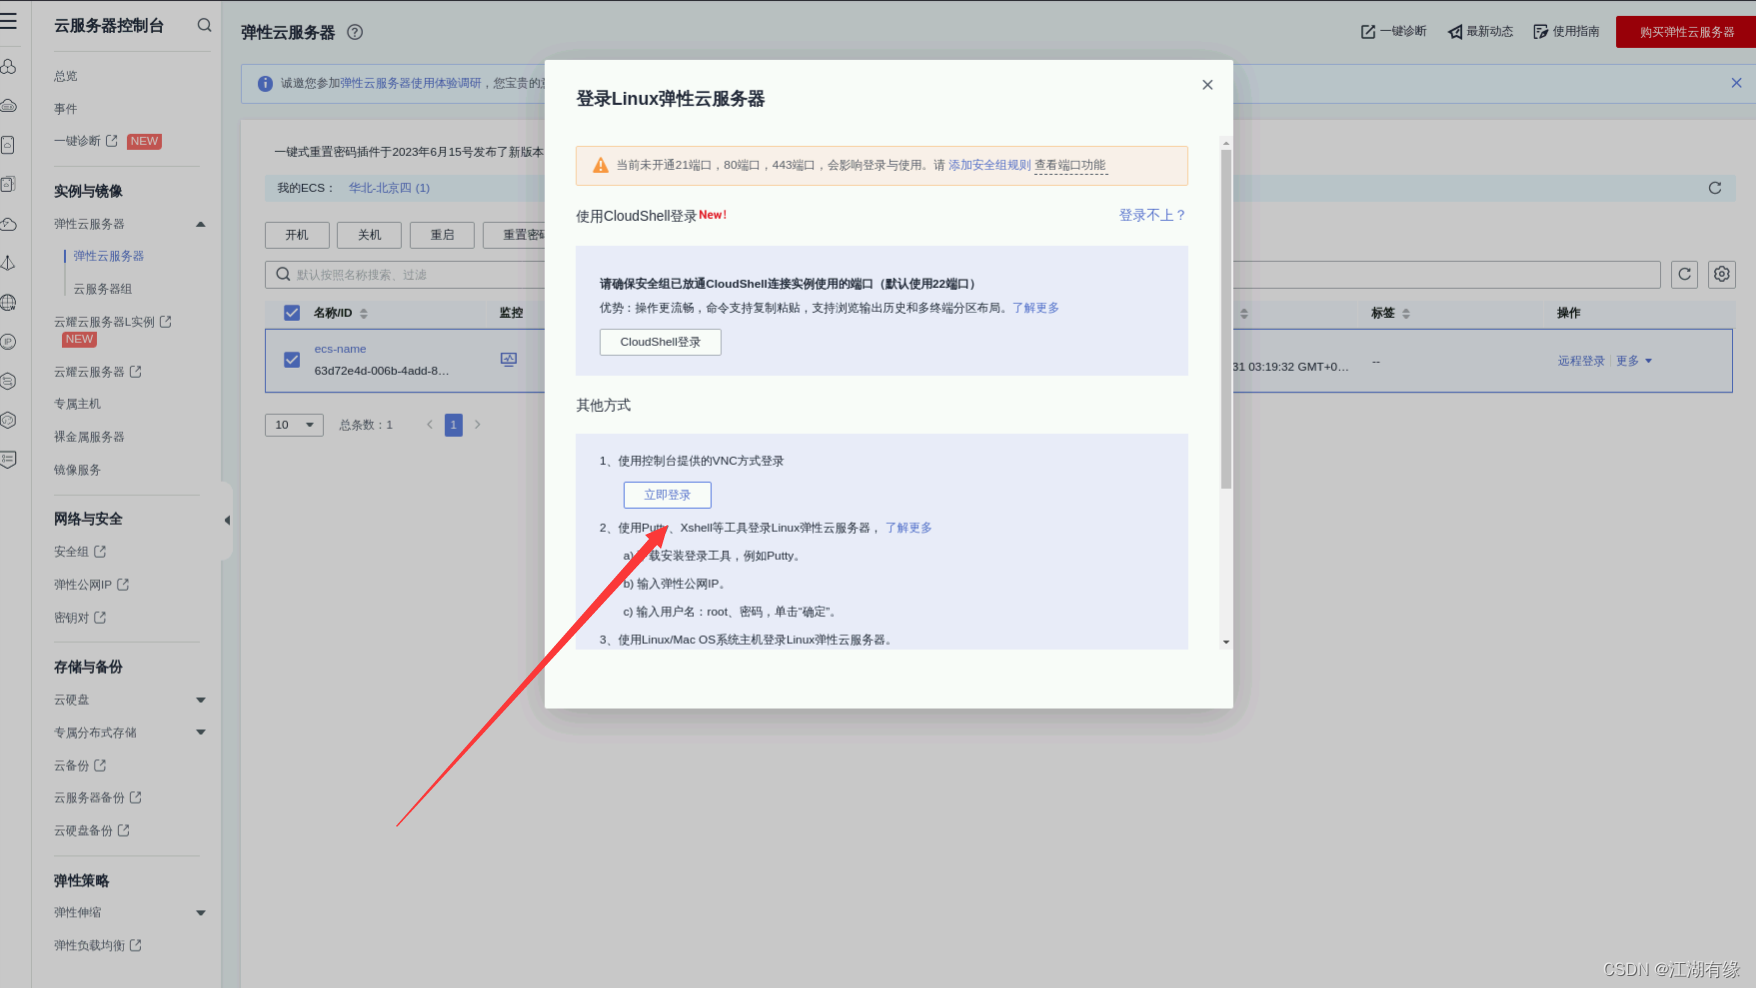Open the external link icon beside 弹性公网IP

click(x=123, y=584)
